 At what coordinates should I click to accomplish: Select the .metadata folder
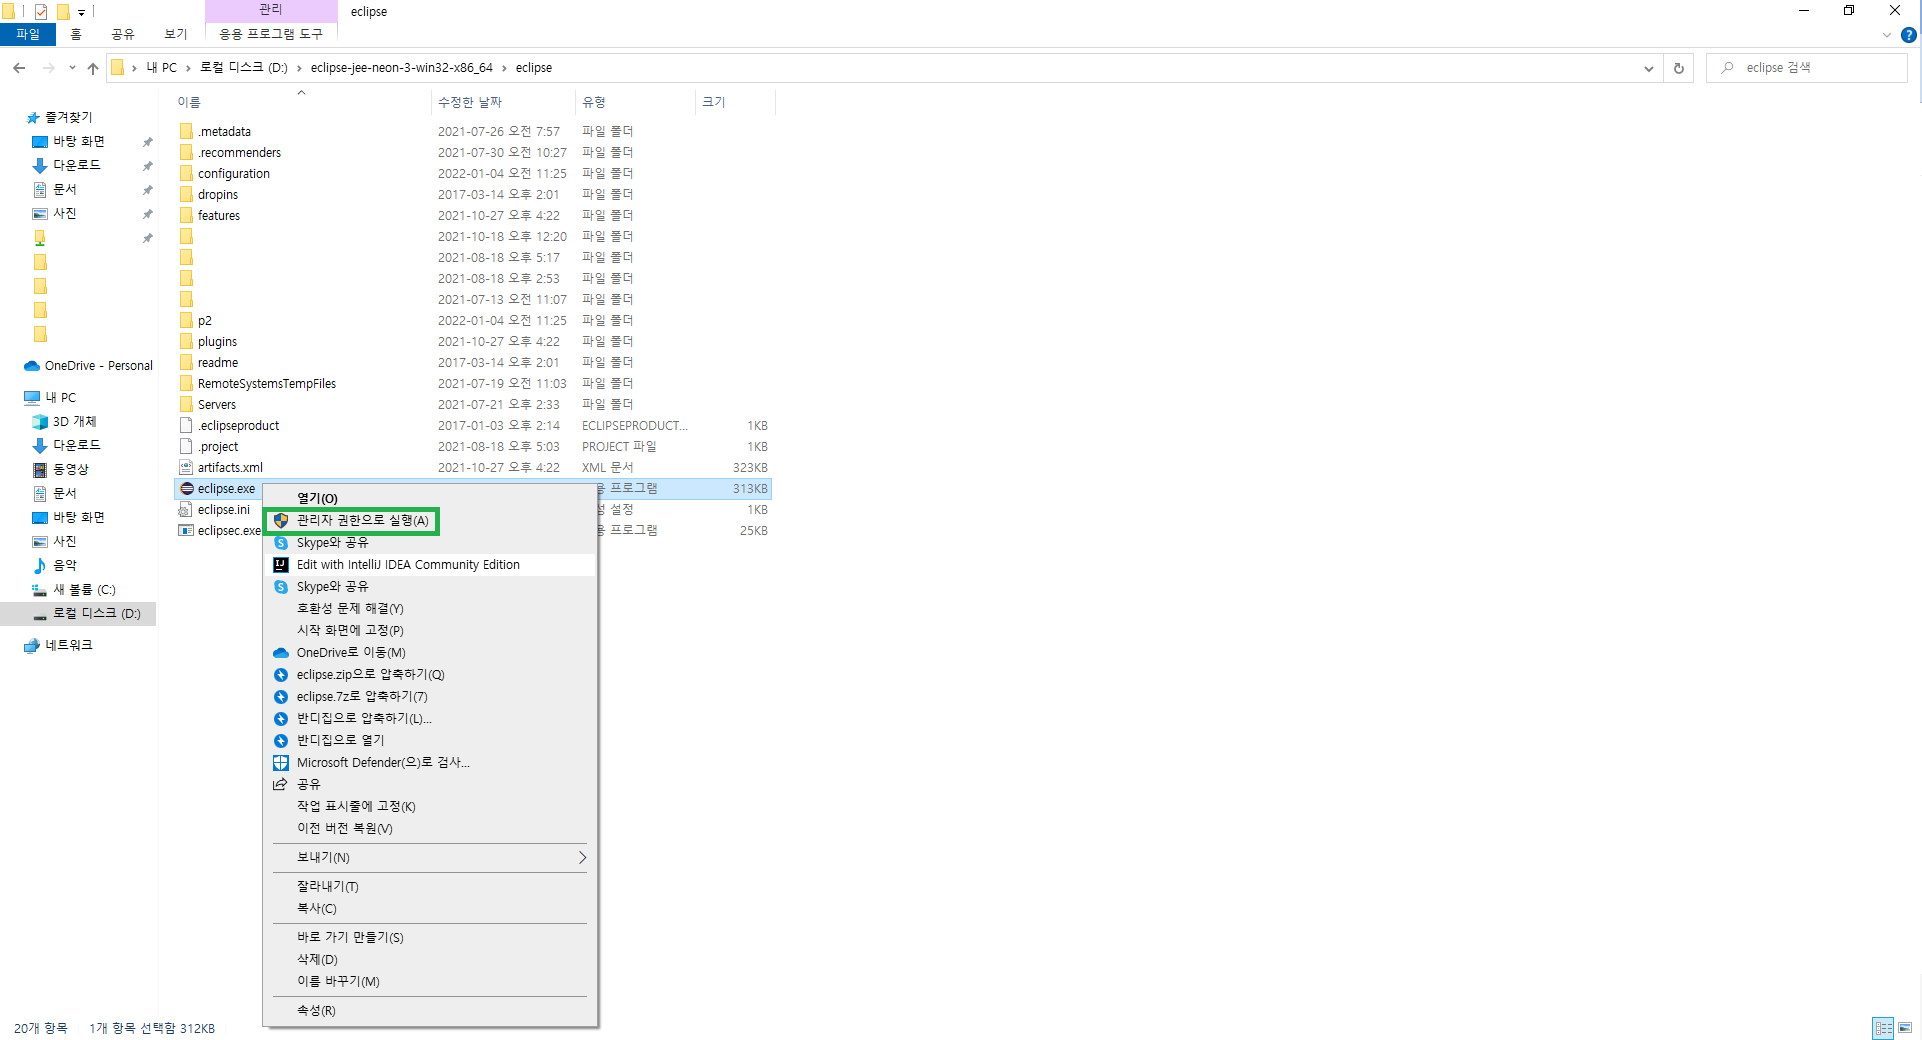[x=224, y=132]
